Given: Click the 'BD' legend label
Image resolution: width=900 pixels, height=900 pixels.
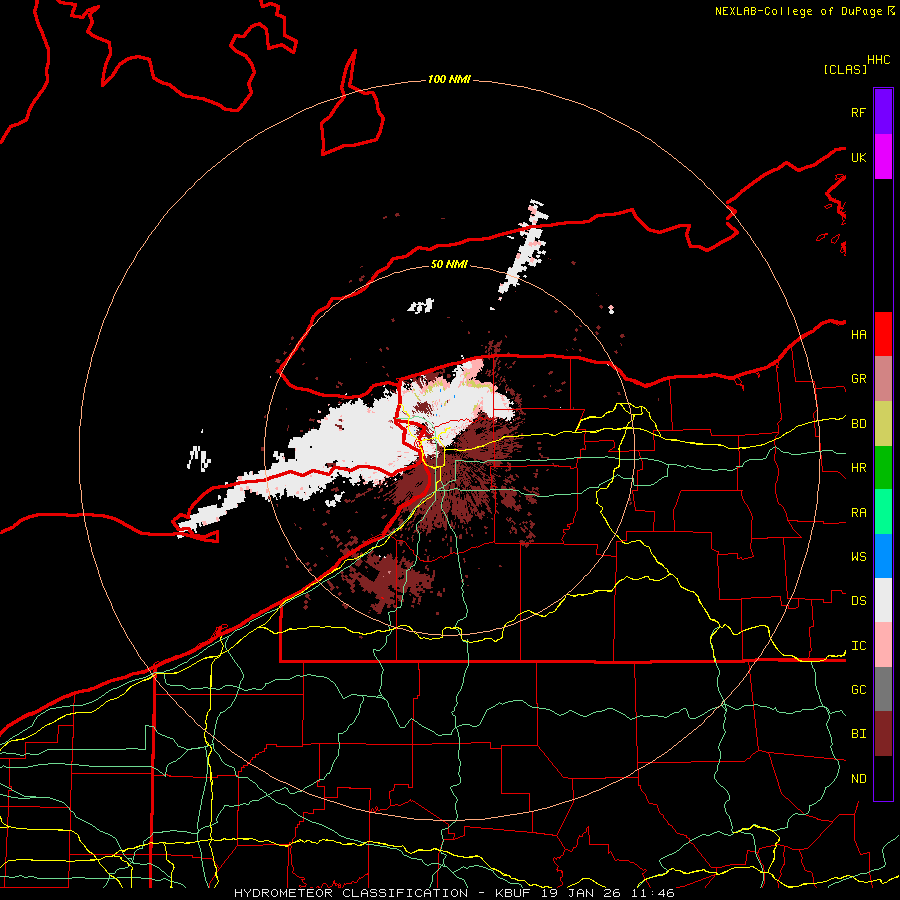Looking at the screenshot, I should pyautogui.click(x=858, y=424).
